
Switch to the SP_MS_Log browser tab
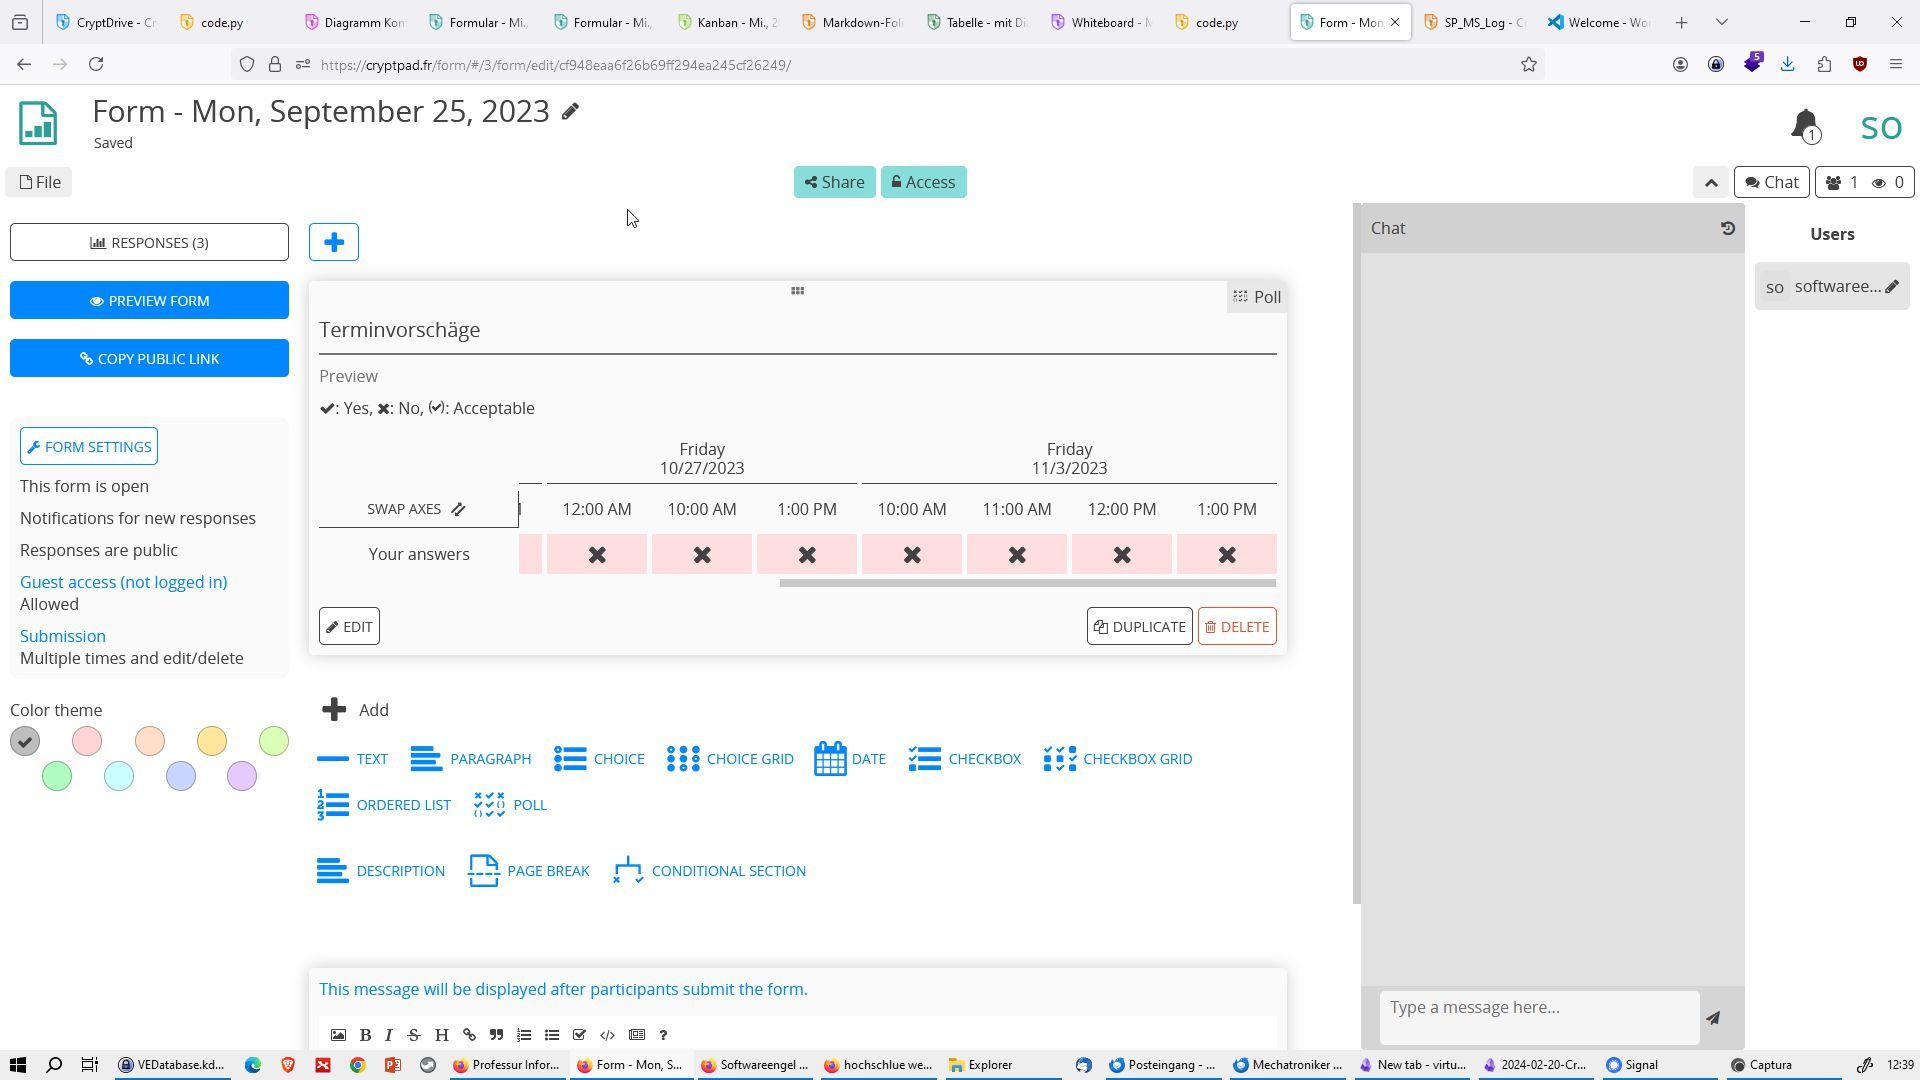[1475, 22]
